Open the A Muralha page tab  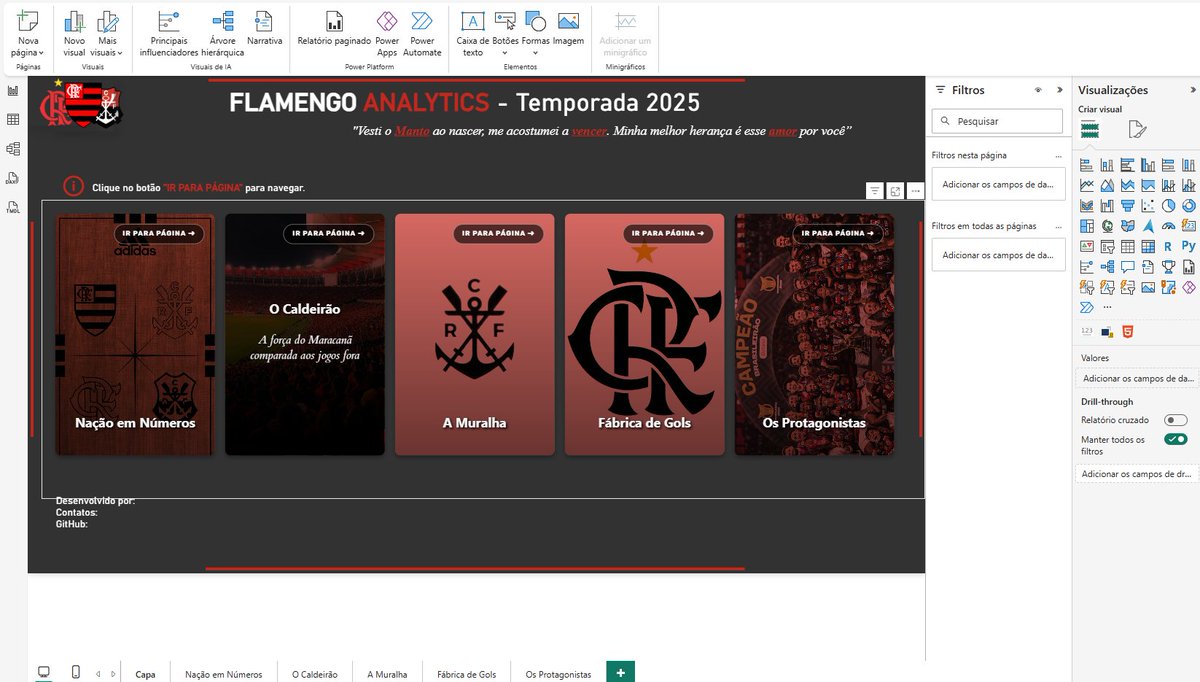pos(387,674)
